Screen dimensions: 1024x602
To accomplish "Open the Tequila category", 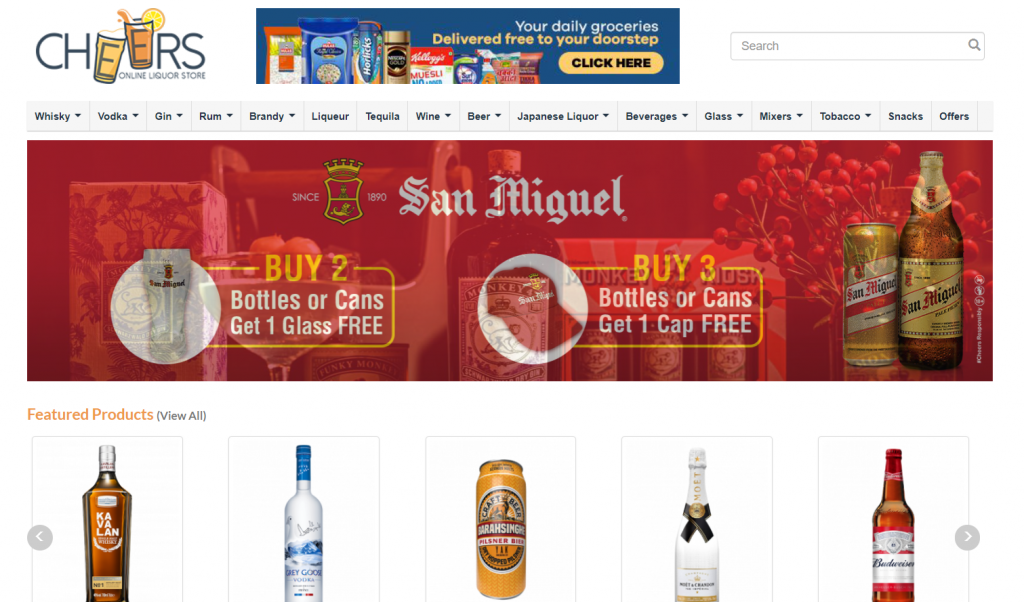I will coord(381,116).
